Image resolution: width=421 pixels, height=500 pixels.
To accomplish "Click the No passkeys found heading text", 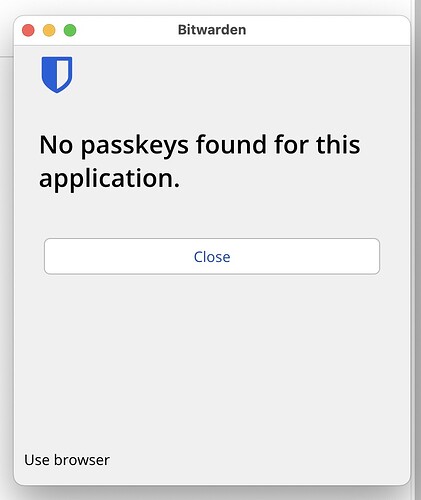I will click(x=200, y=162).
